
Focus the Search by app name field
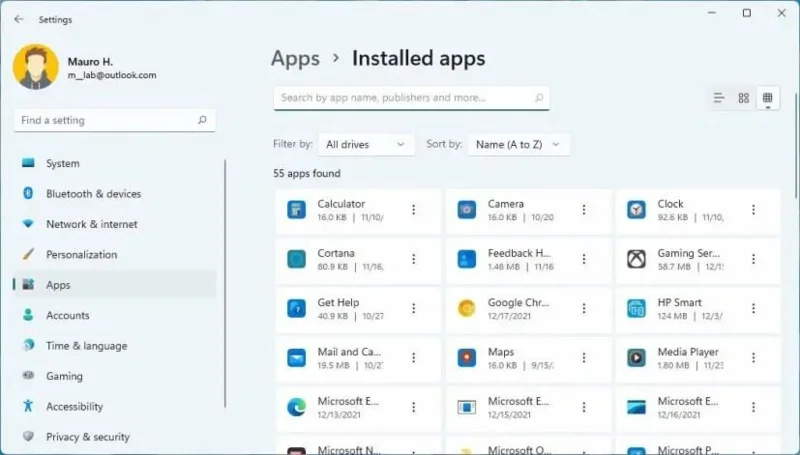pyautogui.click(x=411, y=98)
